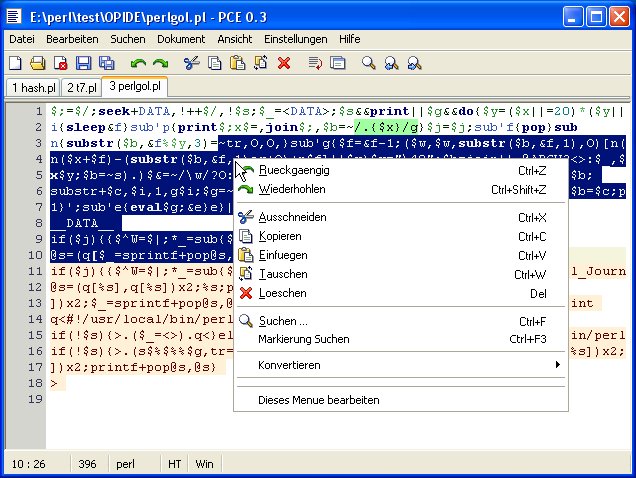
Task: Open the Hilfe menu
Action: (350, 39)
